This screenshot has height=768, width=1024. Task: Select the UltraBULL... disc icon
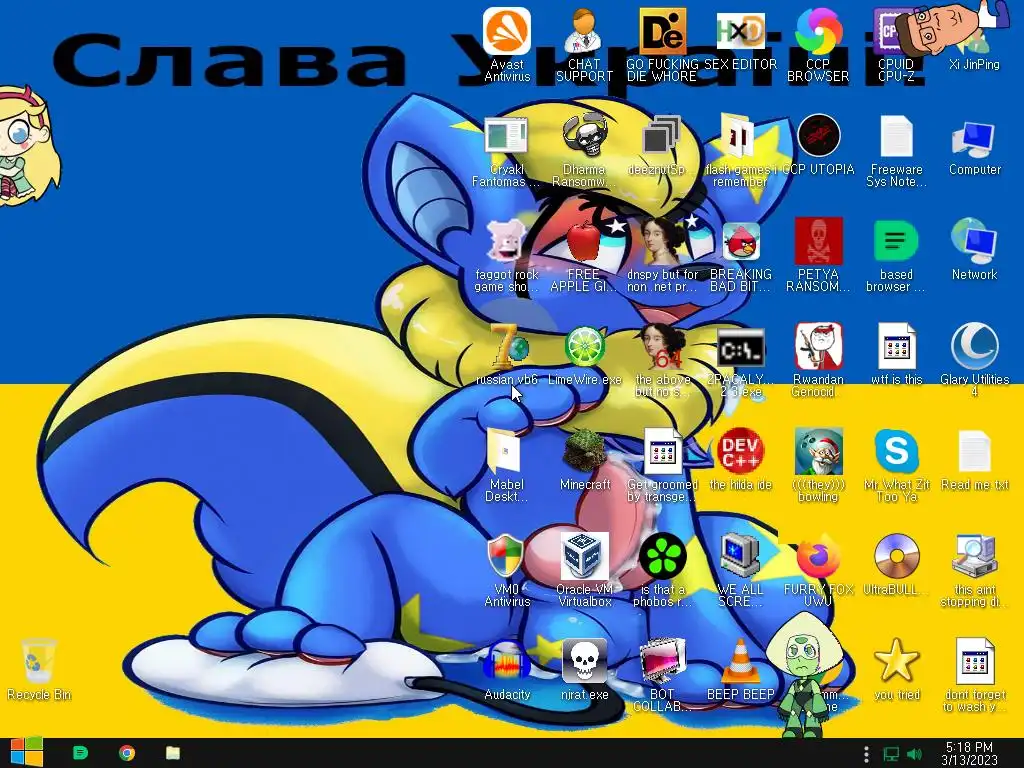pyautogui.click(x=896, y=565)
